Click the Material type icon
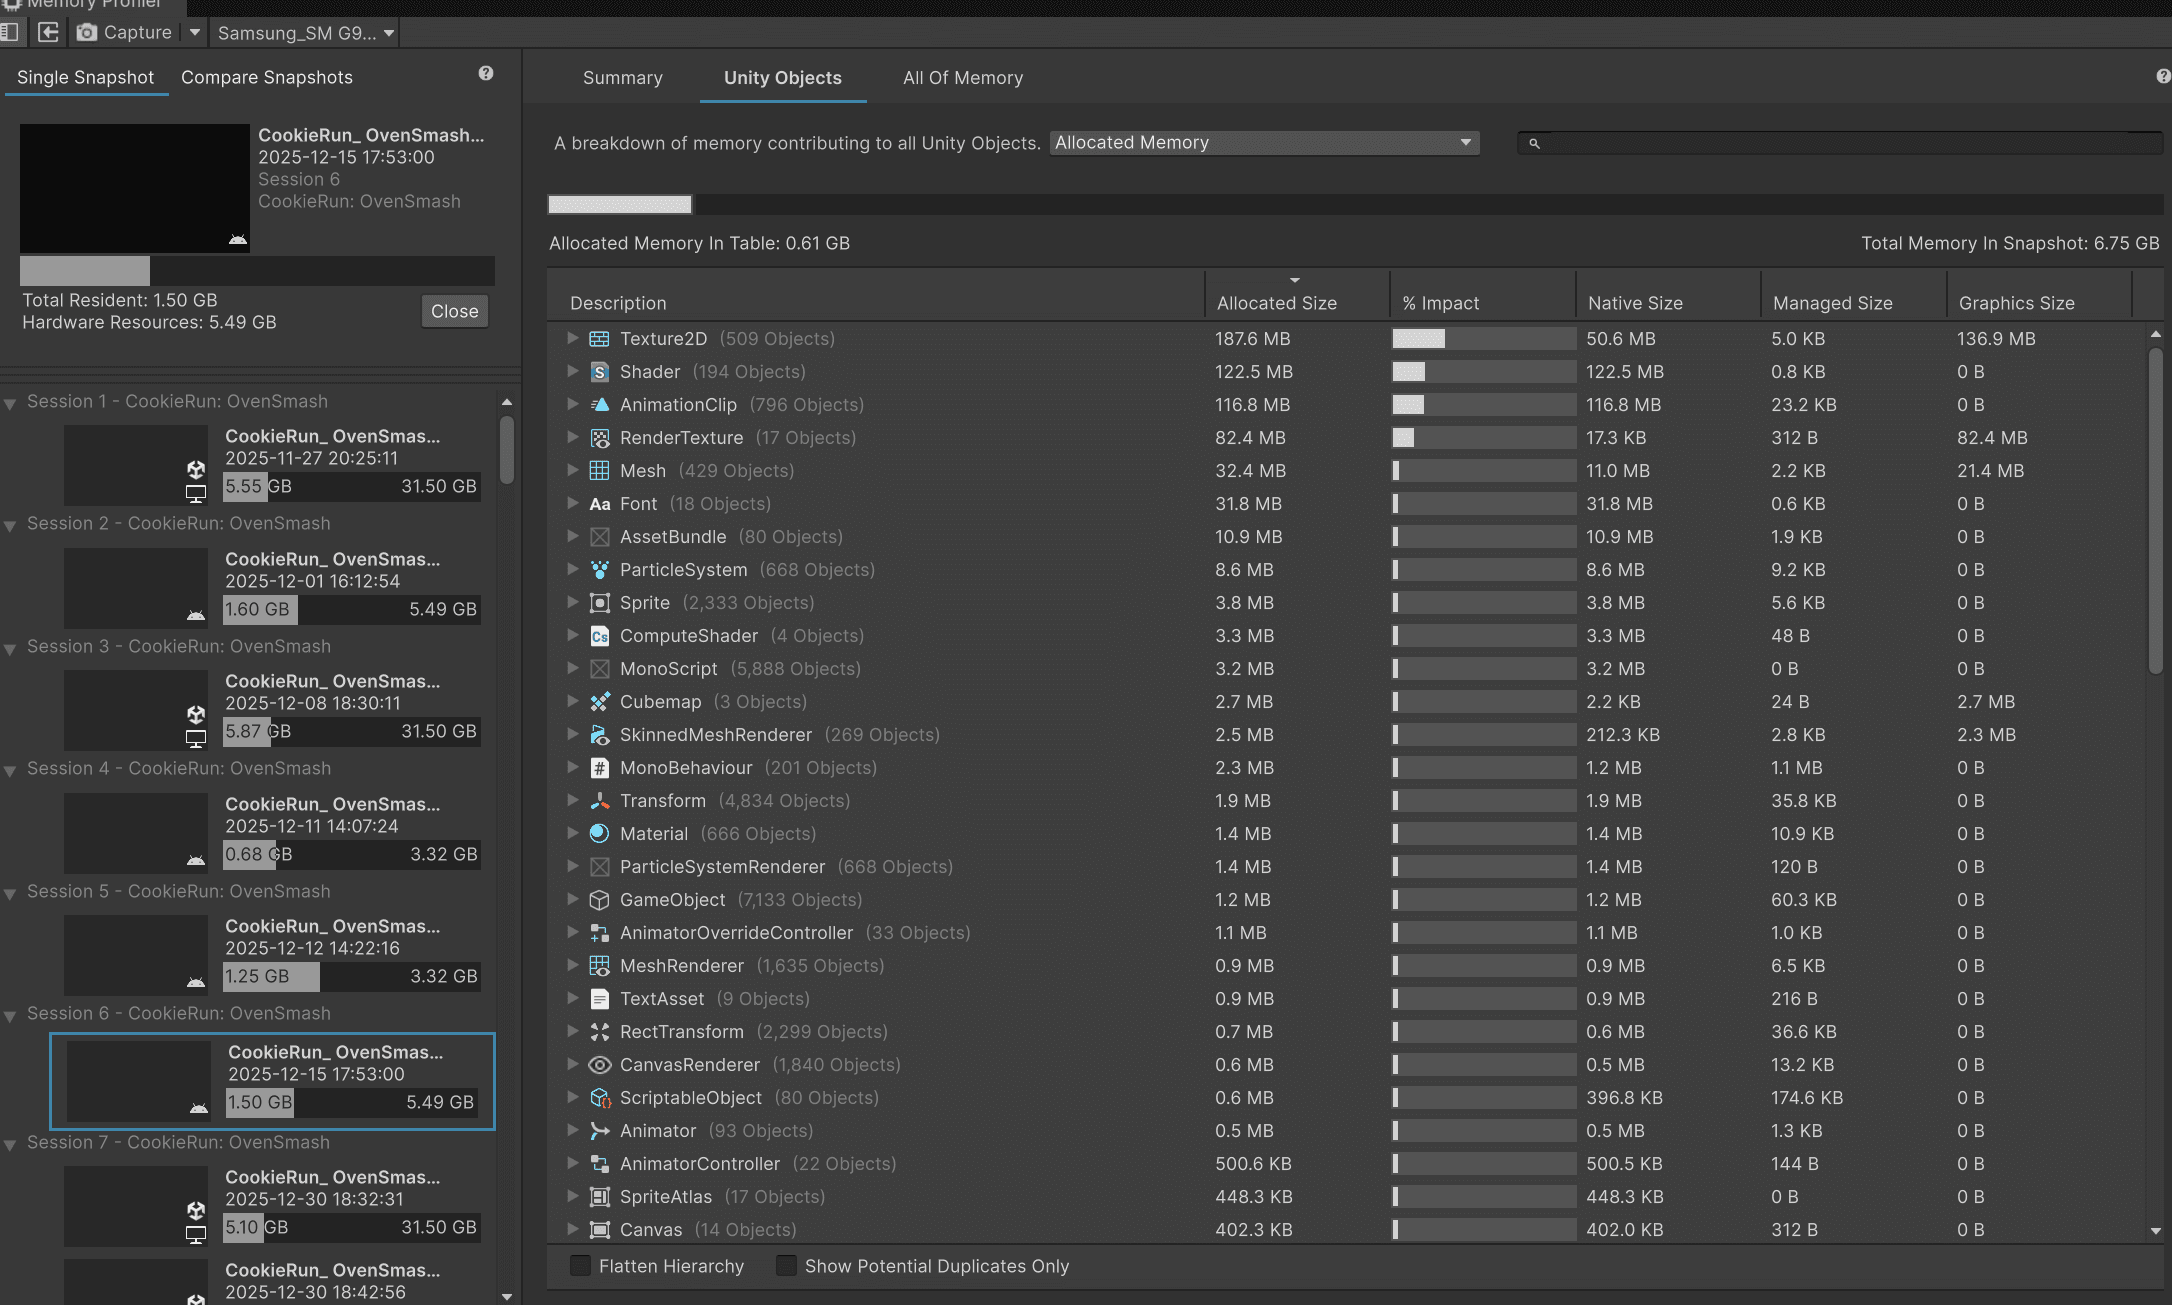2172x1305 pixels. [599, 834]
